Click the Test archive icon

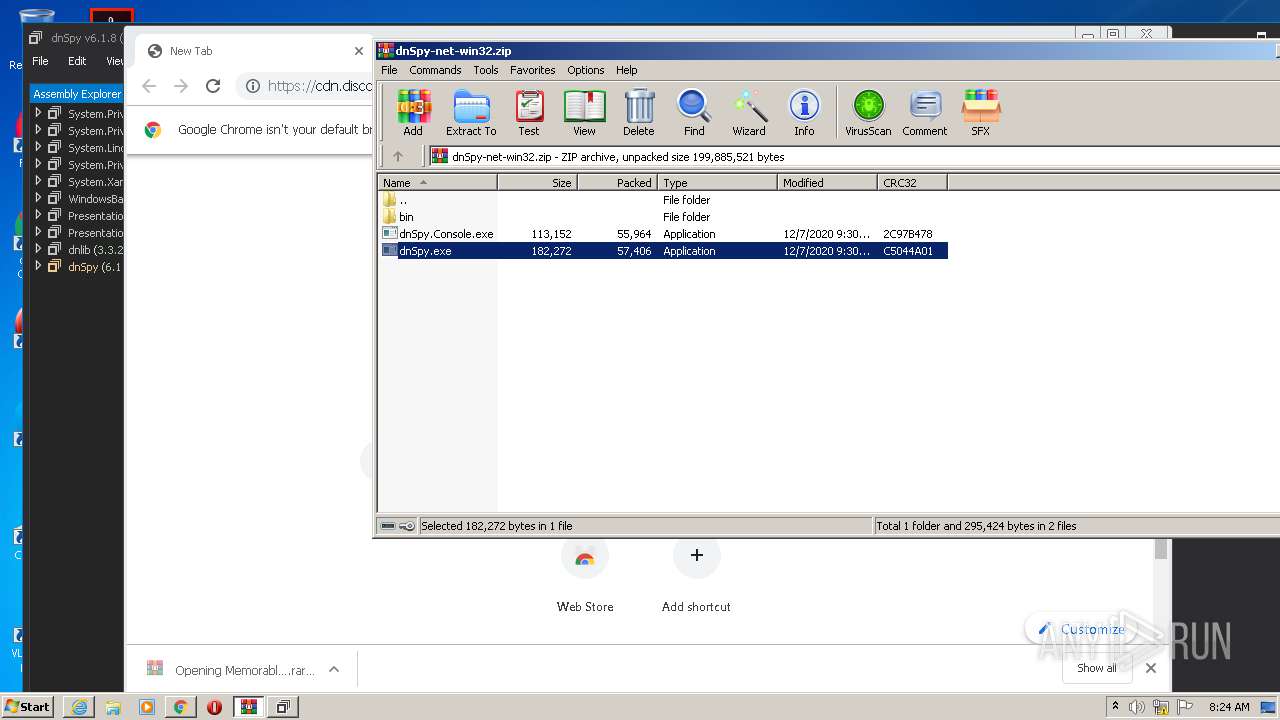(x=529, y=112)
